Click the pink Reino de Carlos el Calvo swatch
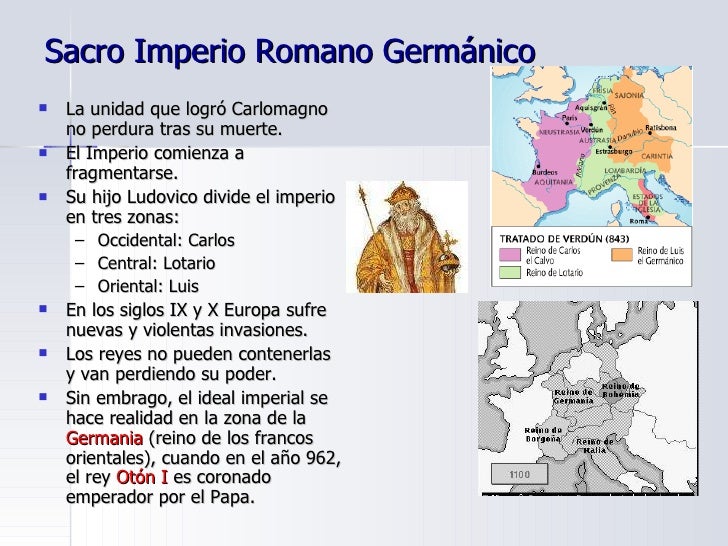728x546 pixels. click(509, 255)
